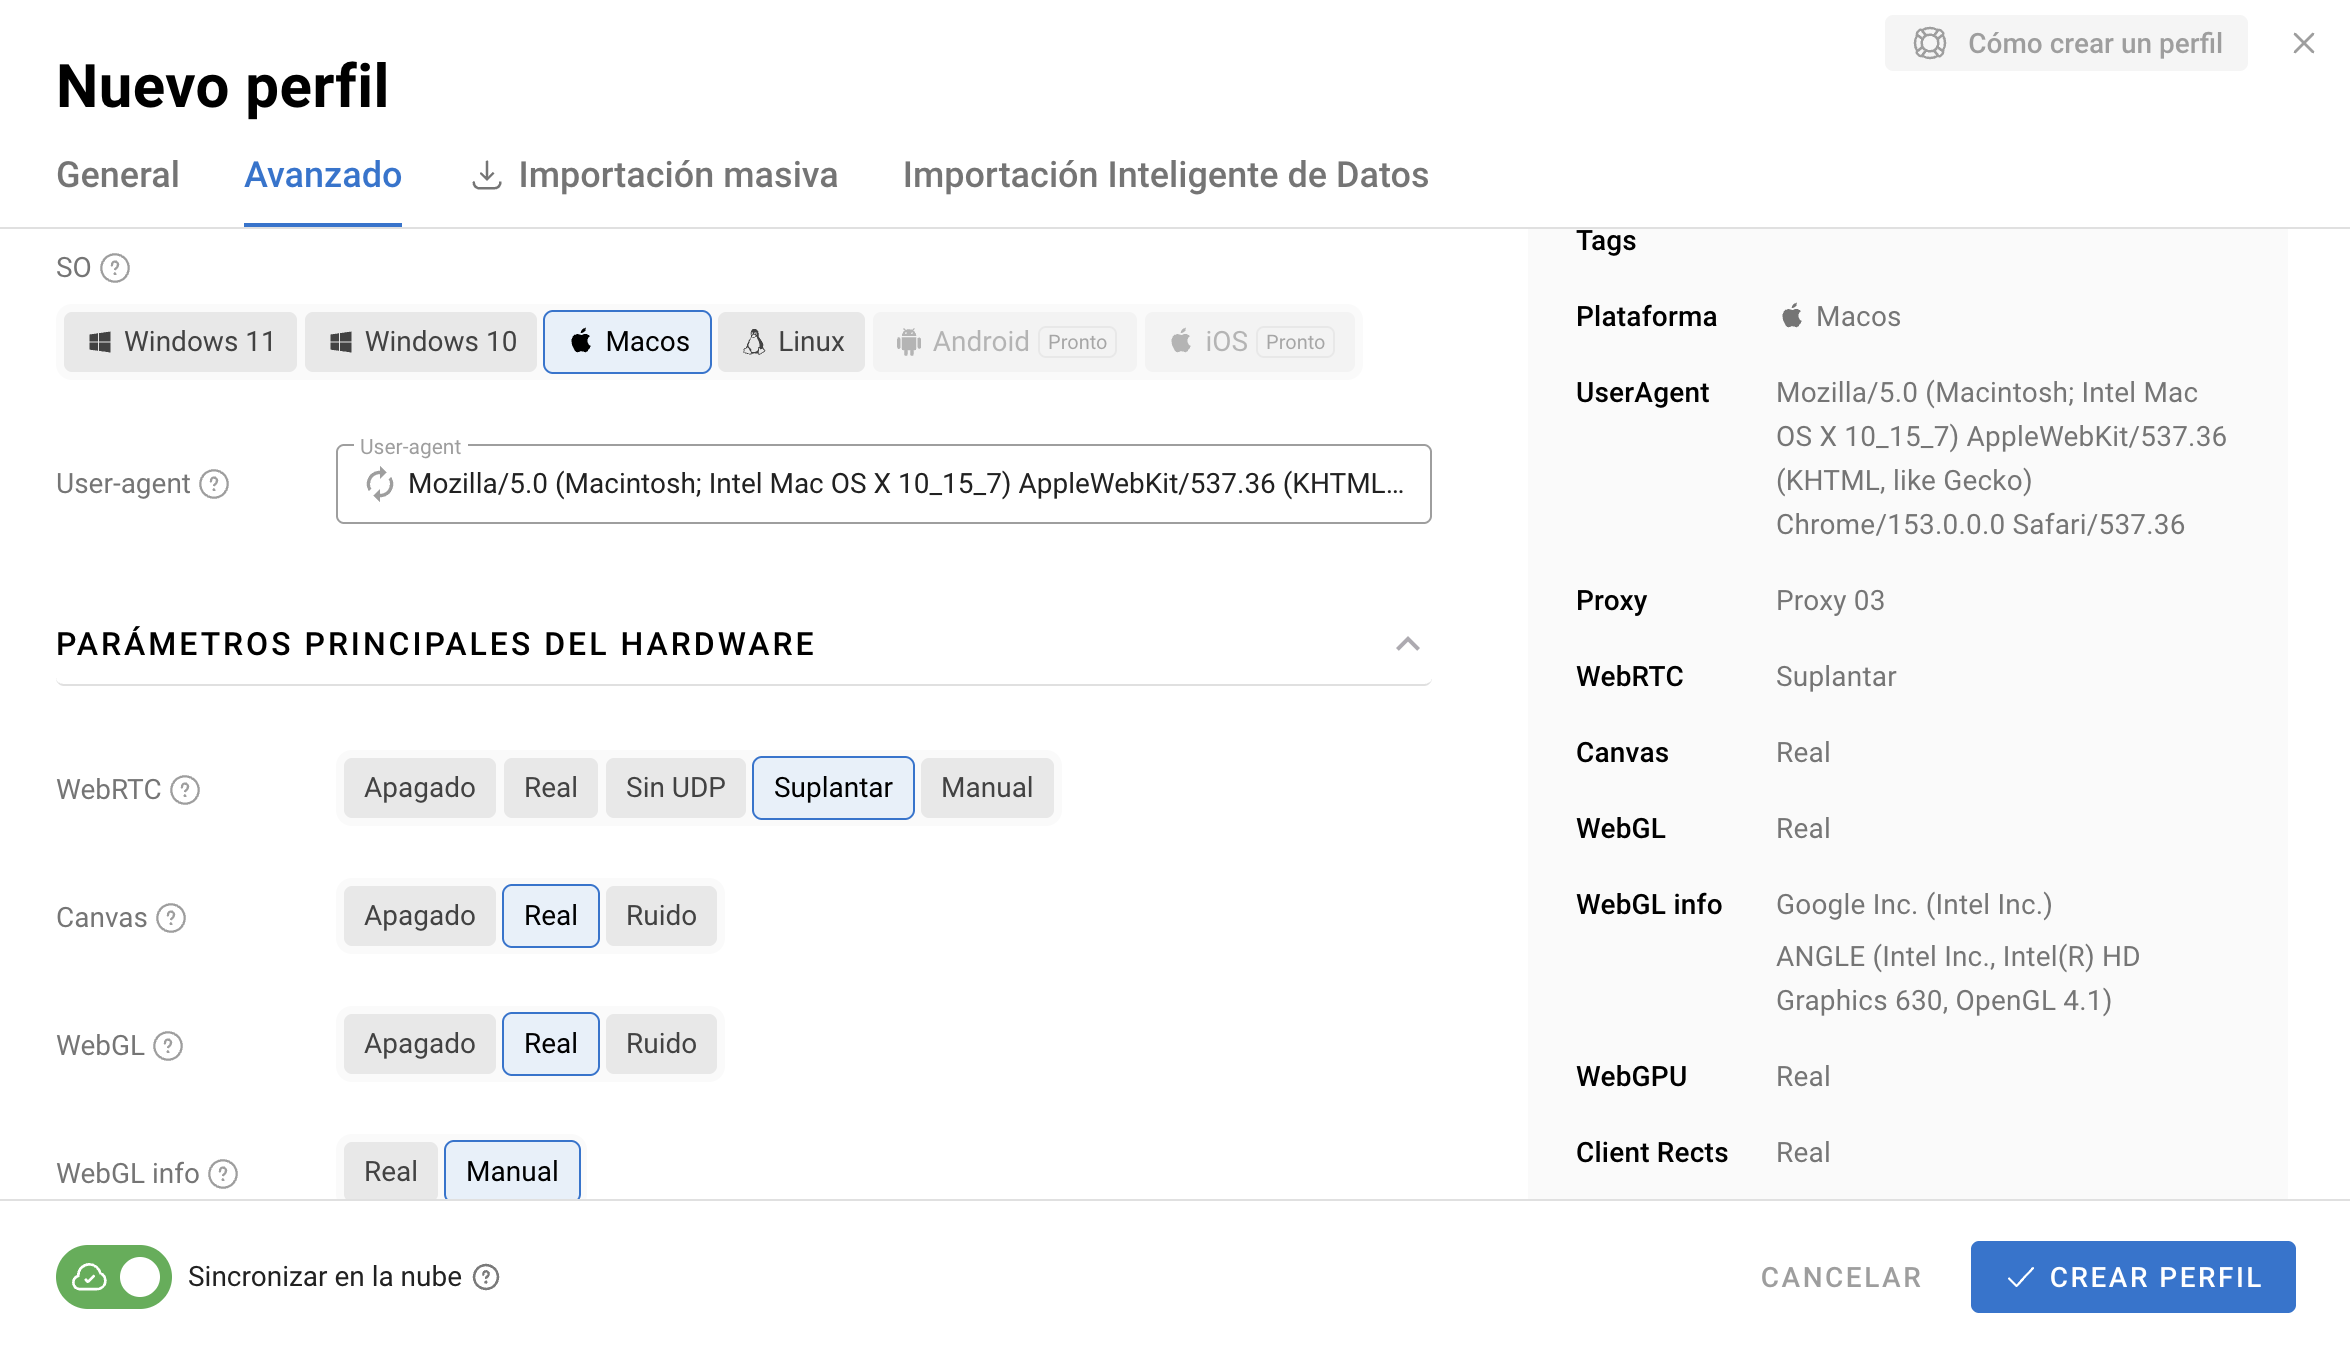The width and height of the screenshot is (2350, 1360).
Task: Set WebGL to Real
Action: point(551,1044)
